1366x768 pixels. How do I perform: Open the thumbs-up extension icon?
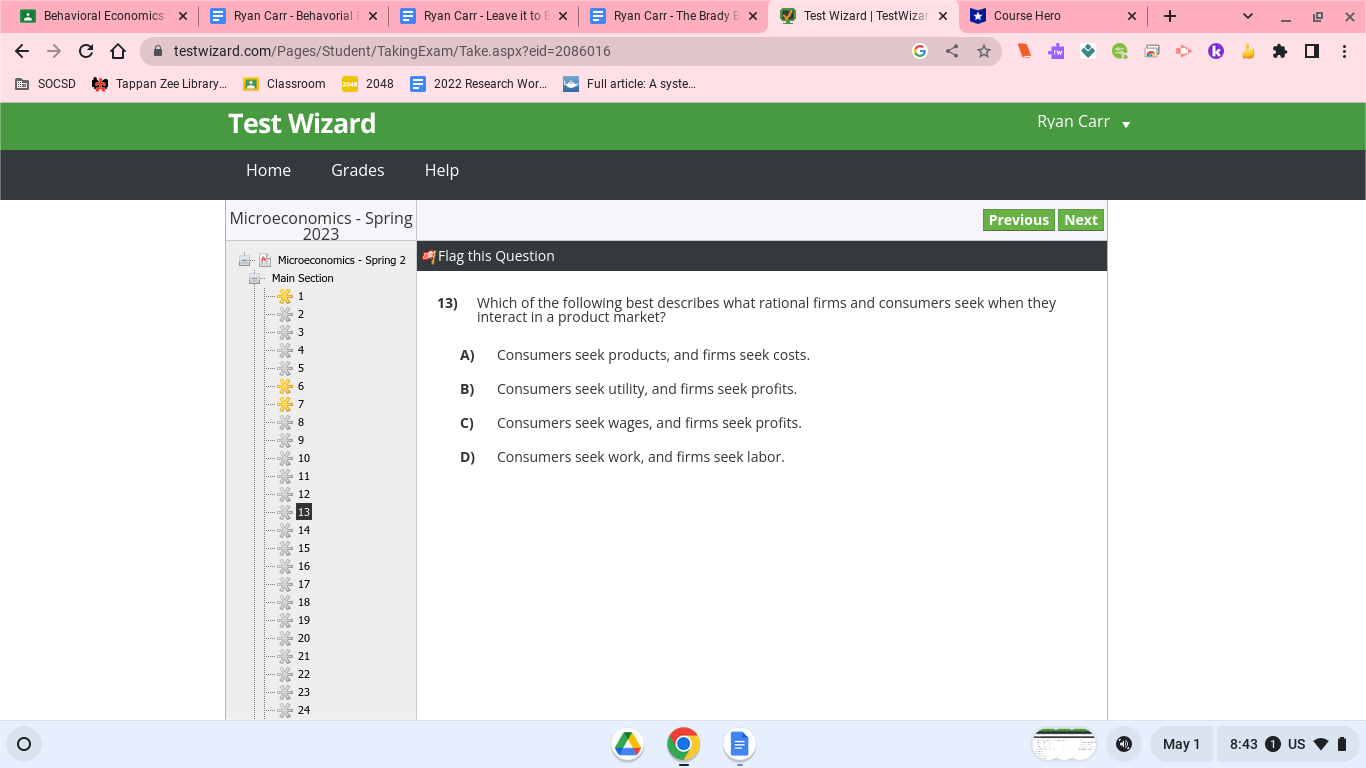click(x=1248, y=51)
